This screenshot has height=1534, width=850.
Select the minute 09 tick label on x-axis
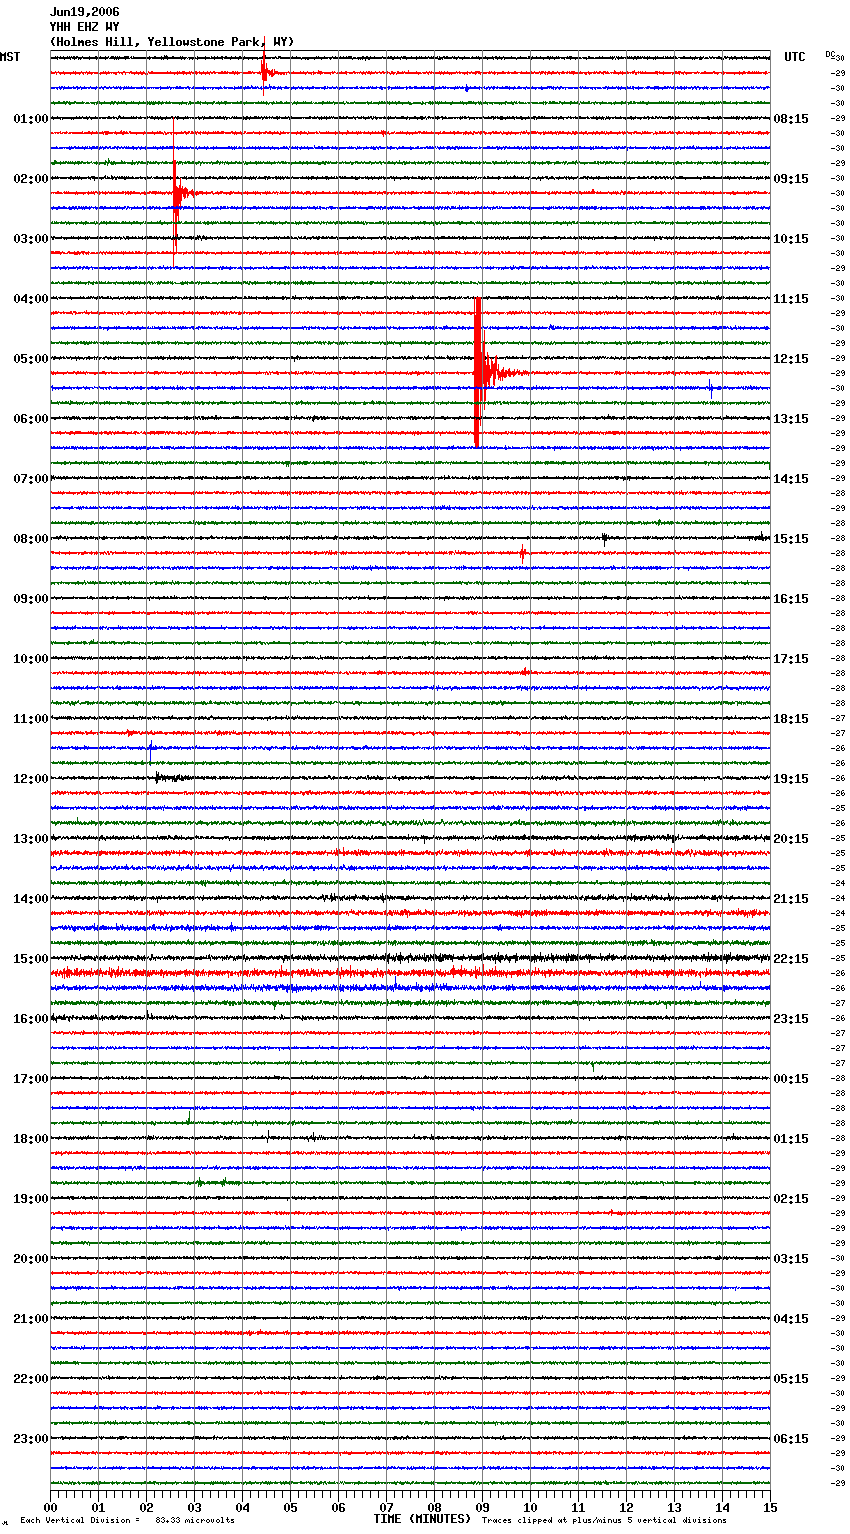482,1507
